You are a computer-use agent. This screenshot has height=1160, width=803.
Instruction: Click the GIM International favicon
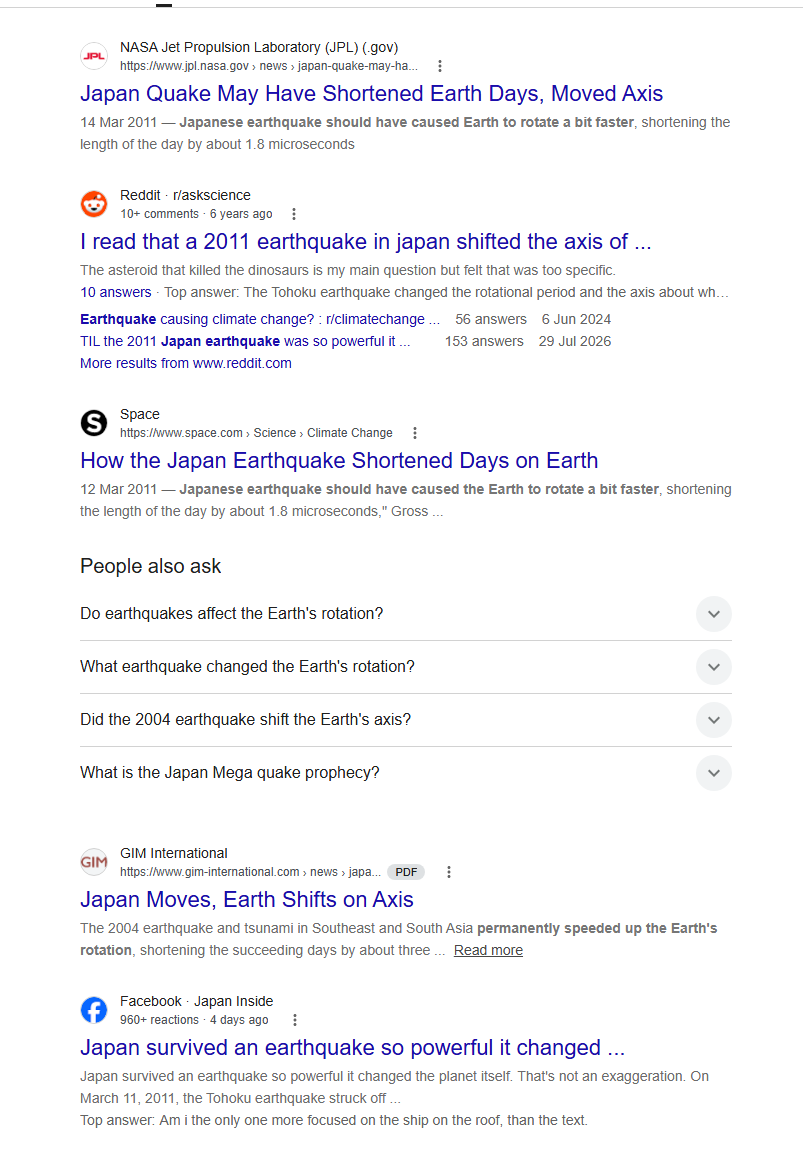click(x=94, y=862)
